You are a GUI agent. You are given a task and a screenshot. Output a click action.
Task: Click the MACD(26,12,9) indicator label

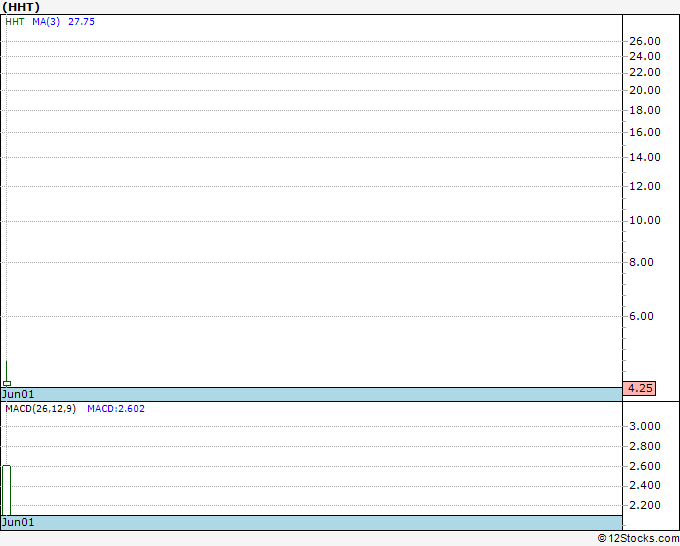coord(40,409)
